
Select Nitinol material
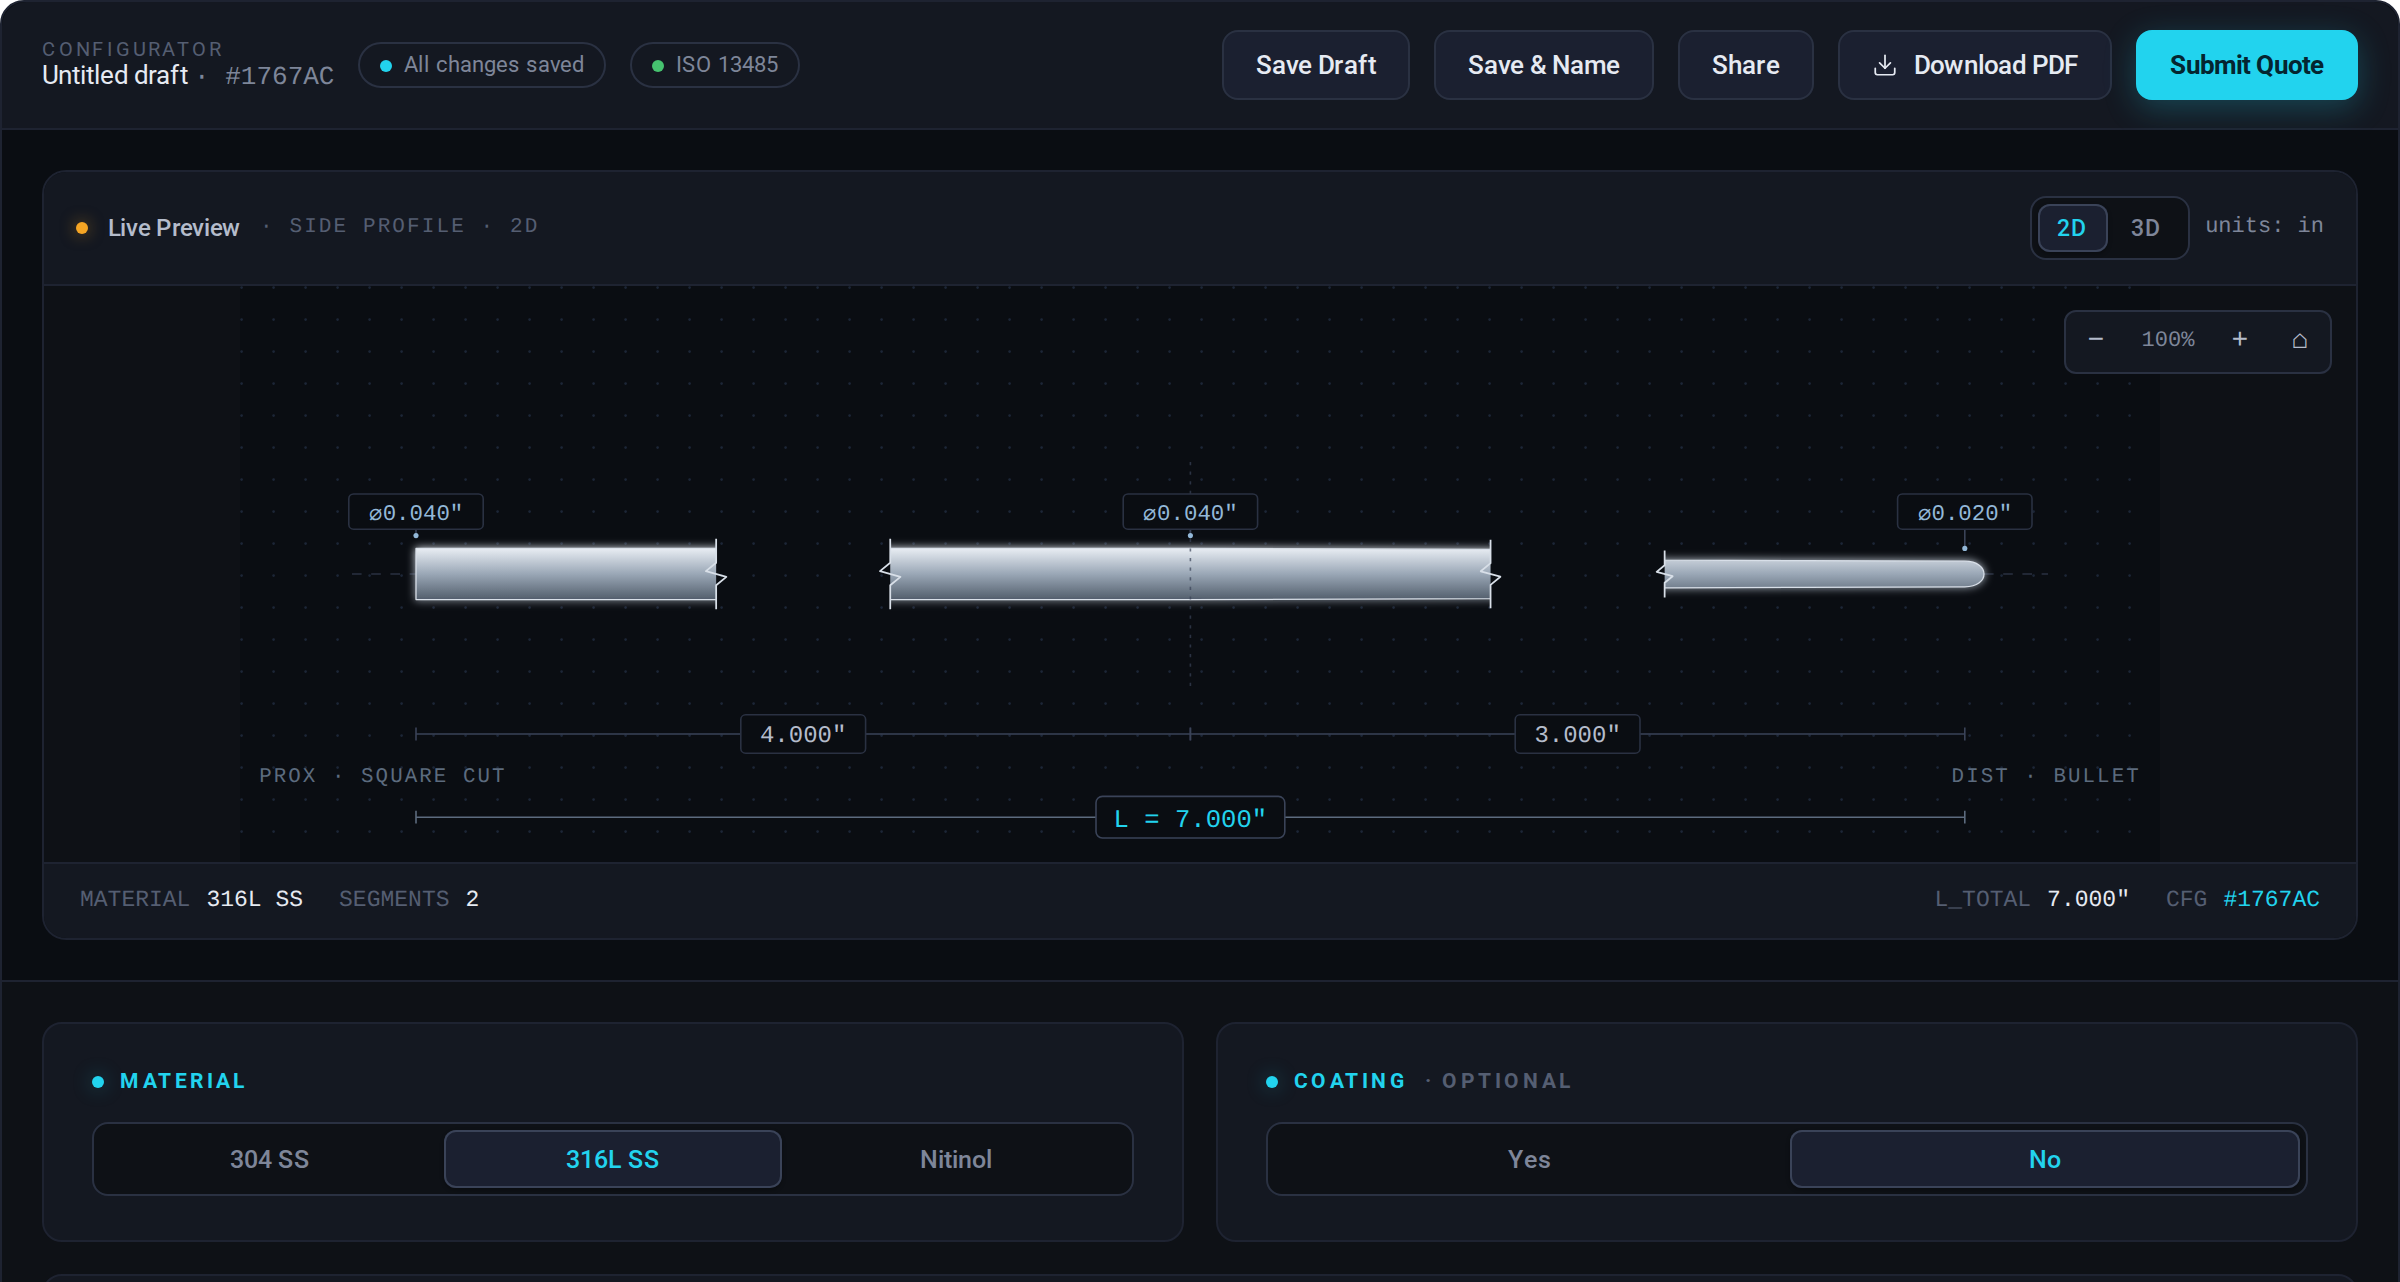point(956,1159)
